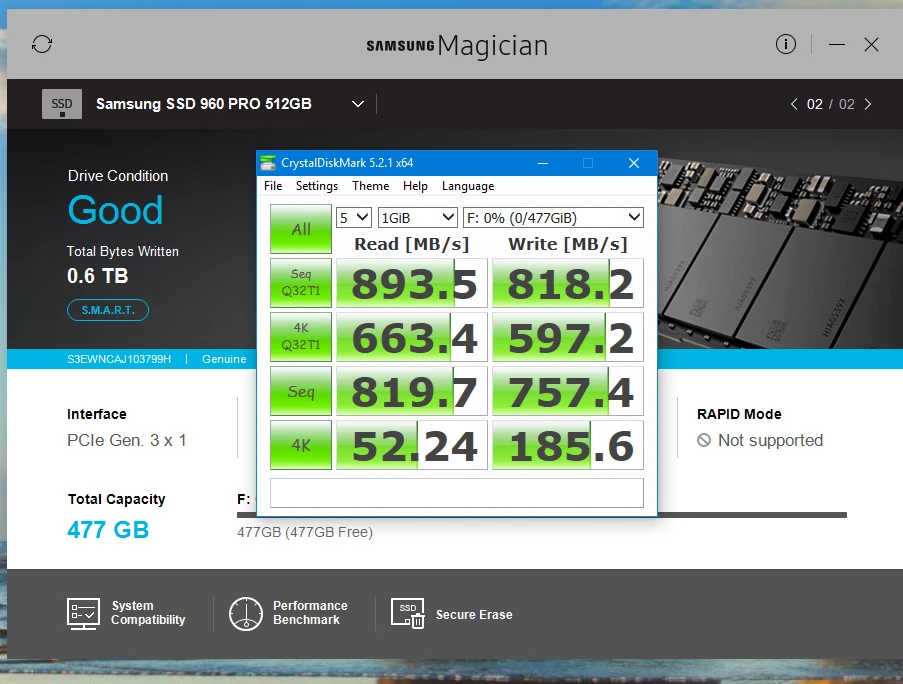Click the System Compatibility label
This screenshot has width=903, height=684.
[148, 613]
